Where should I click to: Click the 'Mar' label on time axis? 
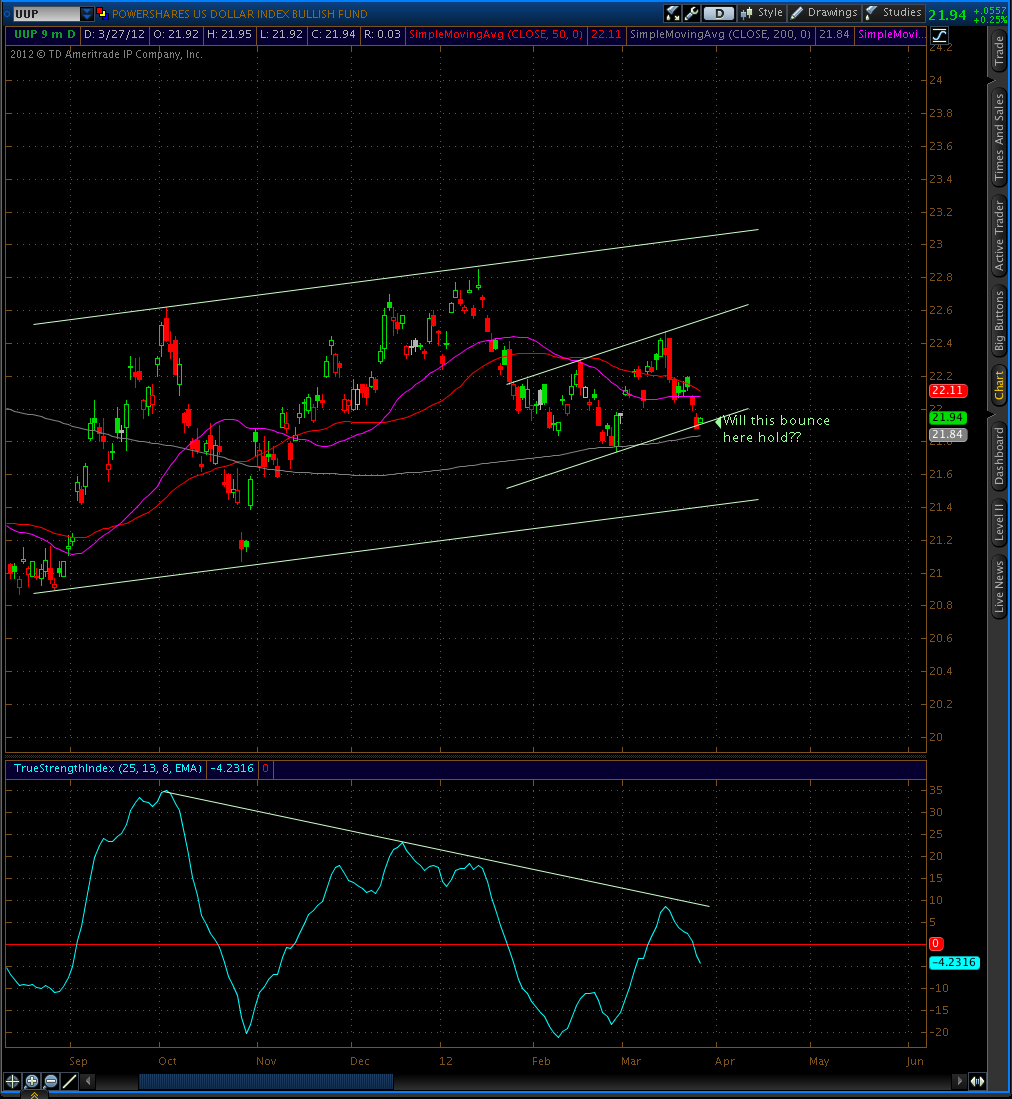click(x=631, y=1061)
